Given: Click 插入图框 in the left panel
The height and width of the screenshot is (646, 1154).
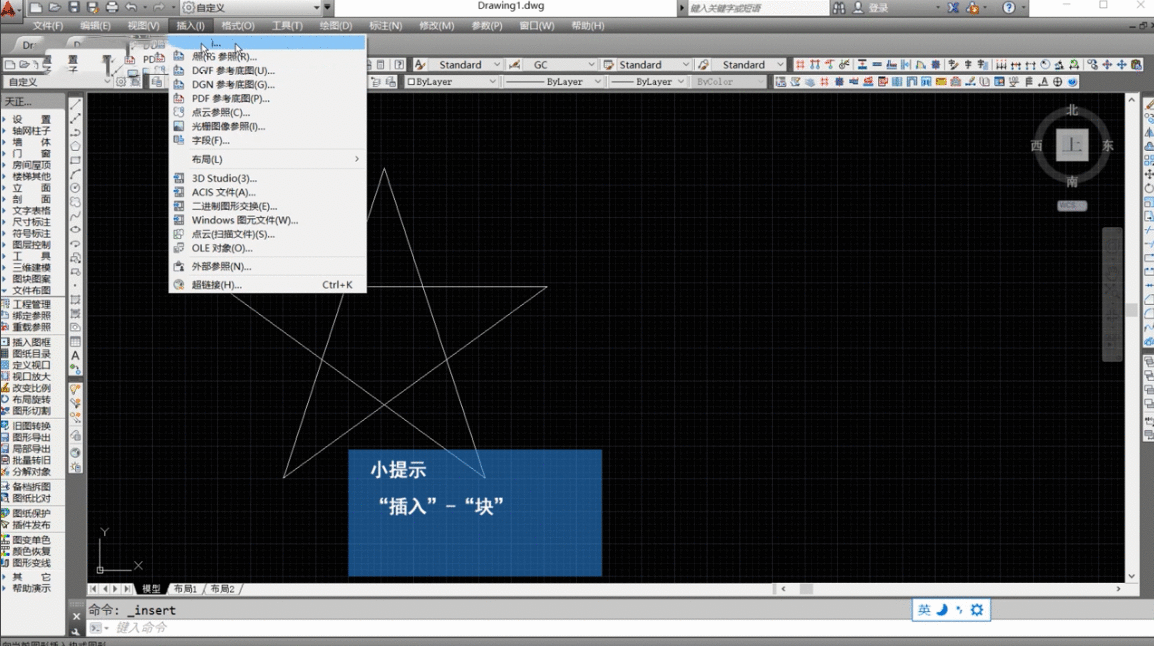Looking at the screenshot, I should [x=31, y=342].
